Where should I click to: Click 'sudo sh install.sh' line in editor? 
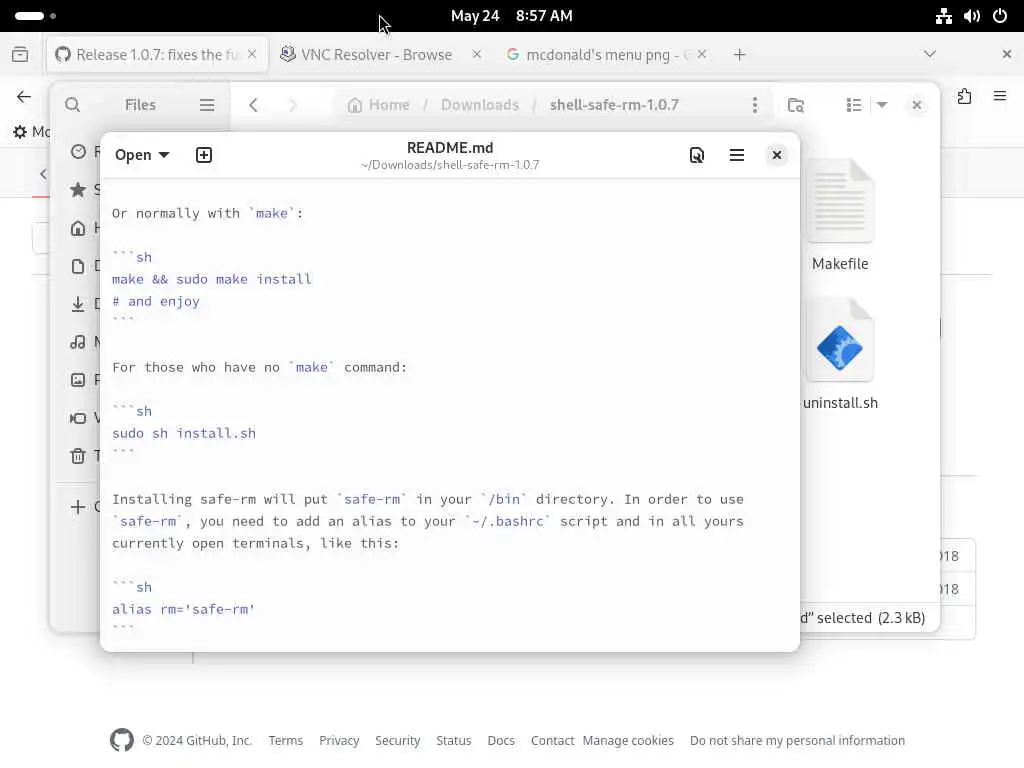tap(184, 434)
